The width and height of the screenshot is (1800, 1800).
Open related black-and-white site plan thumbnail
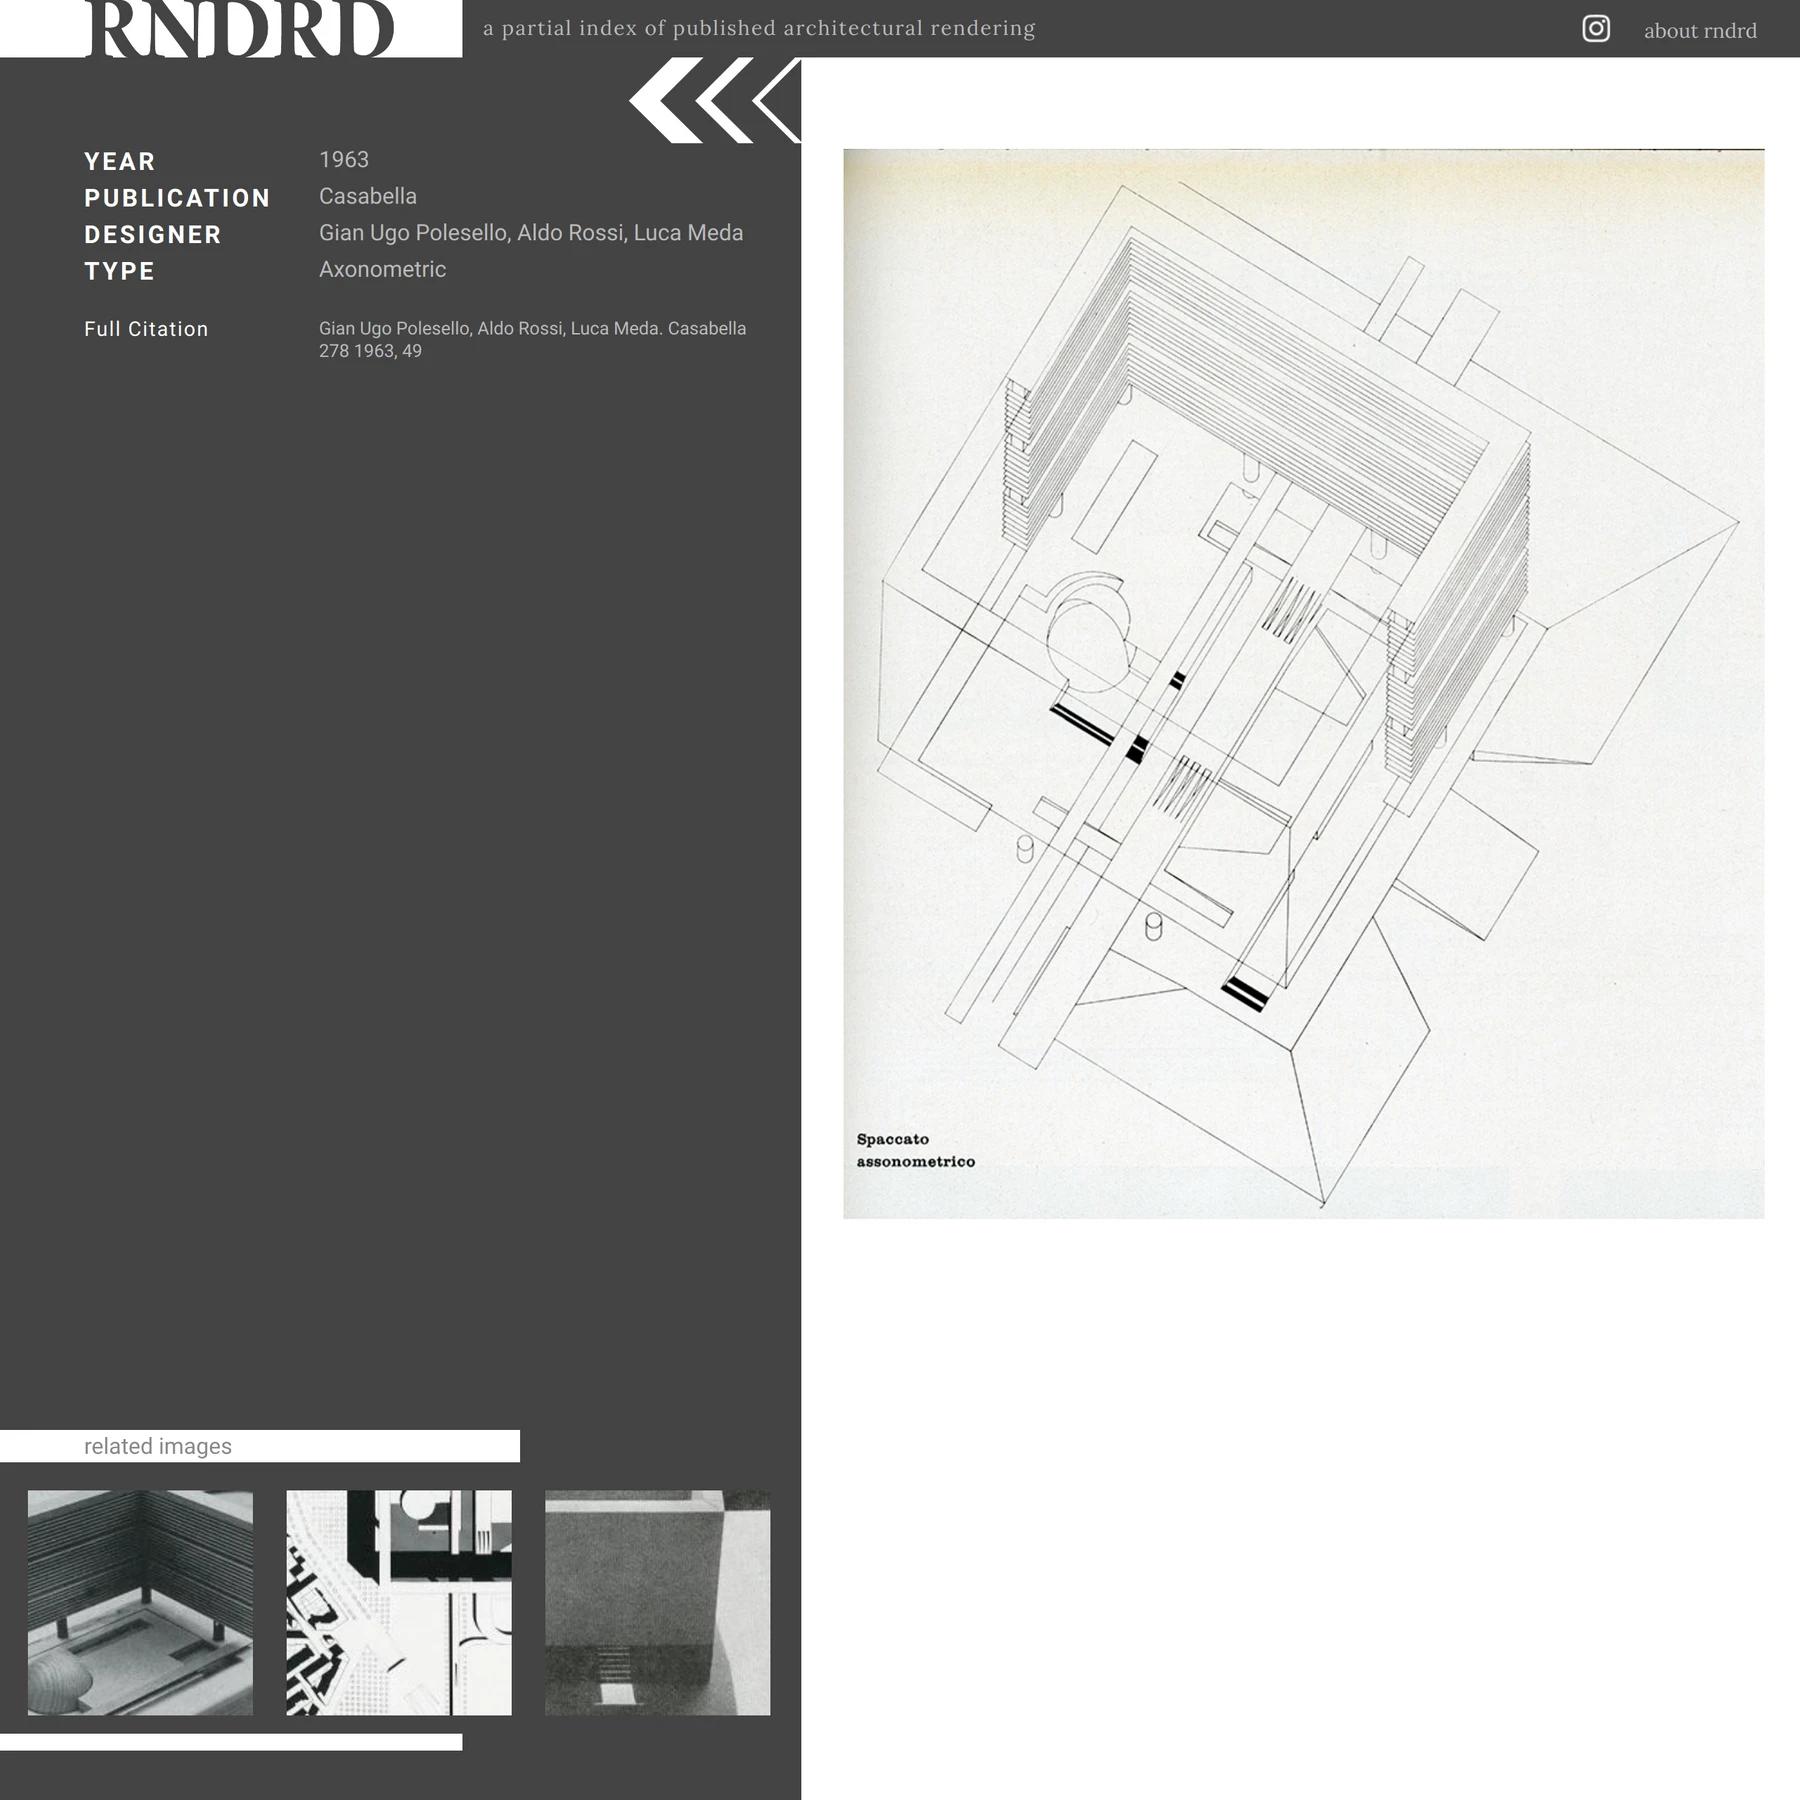coord(399,1603)
